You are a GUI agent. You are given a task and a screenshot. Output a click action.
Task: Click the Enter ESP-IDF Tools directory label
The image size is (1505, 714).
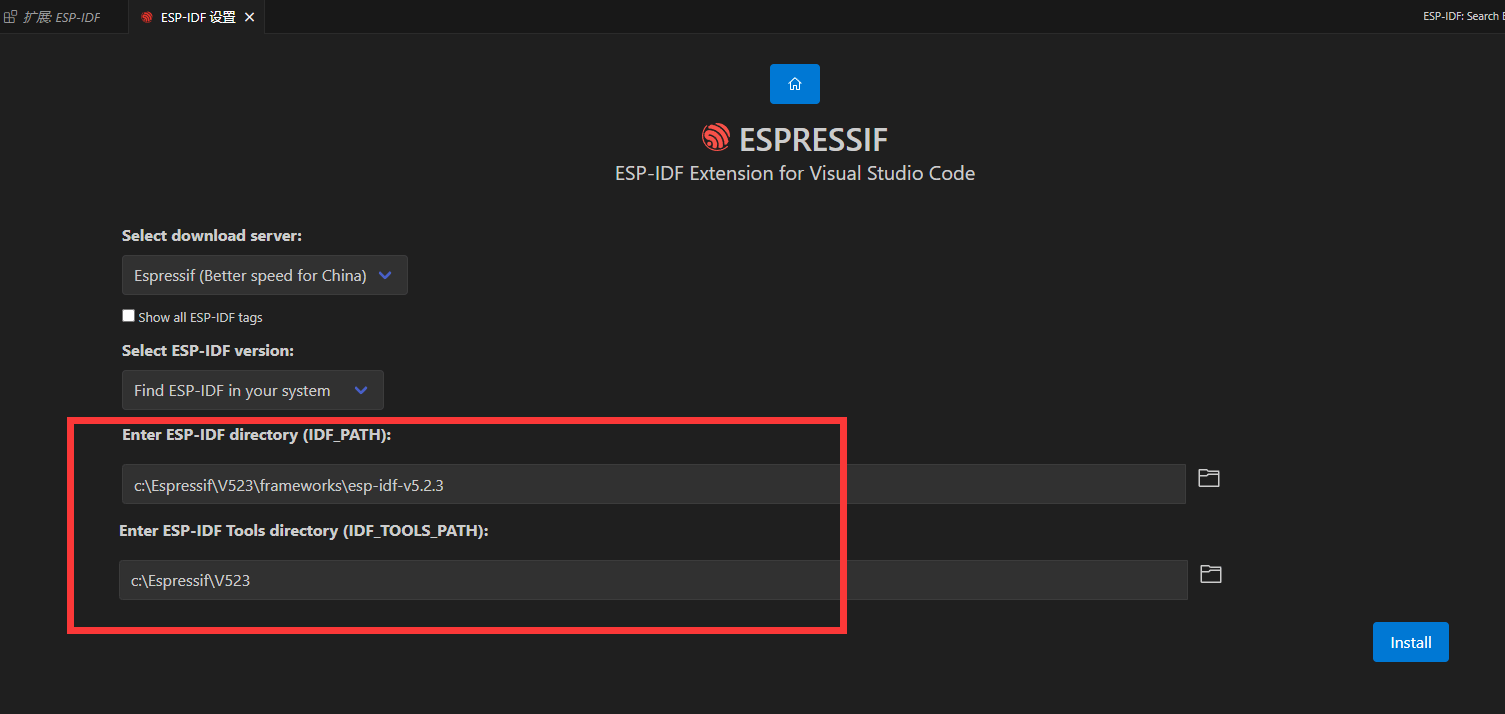303,531
